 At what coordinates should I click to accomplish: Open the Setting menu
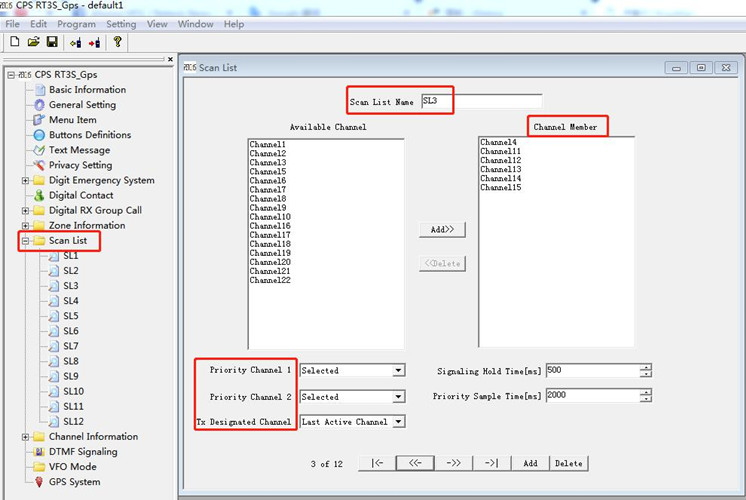pos(121,24)
